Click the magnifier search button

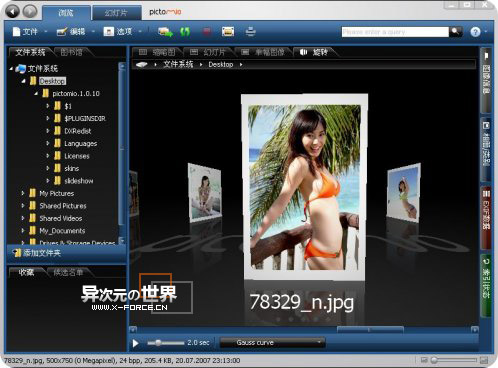click(x=455, y=32)
